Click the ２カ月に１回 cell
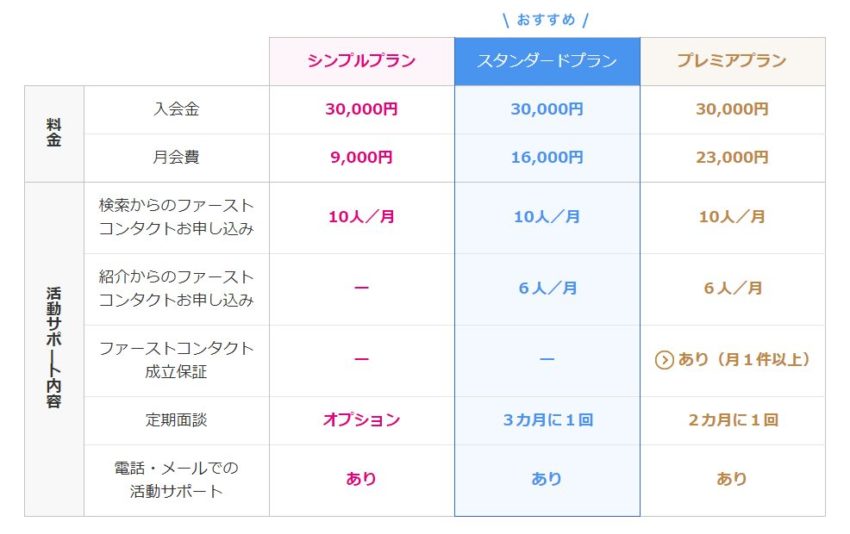Screen dimensions: 850x534 733,420
